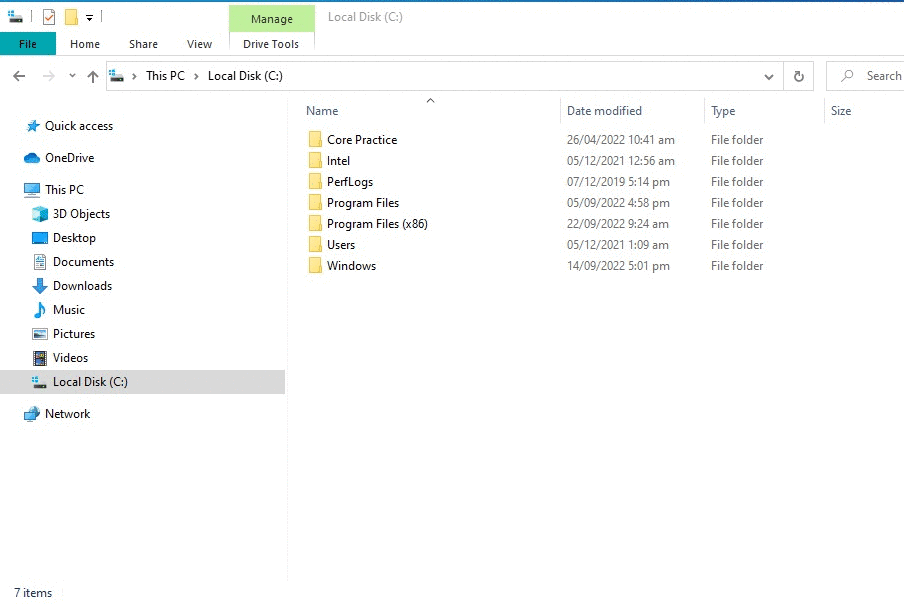Open Downloads in the sidebar
This screenshot has width=904, height=604.
(82, 286)
